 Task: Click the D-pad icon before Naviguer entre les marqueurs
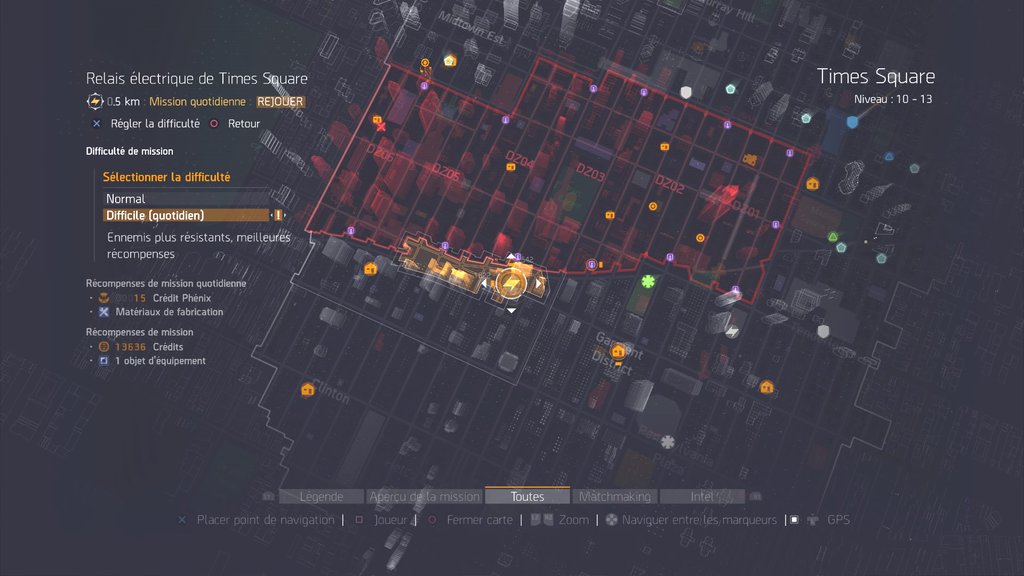(x=611, y=520)
